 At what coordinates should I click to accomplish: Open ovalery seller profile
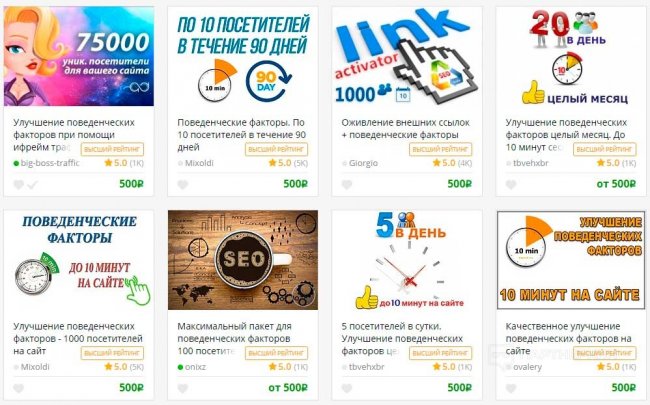[527, 367]
